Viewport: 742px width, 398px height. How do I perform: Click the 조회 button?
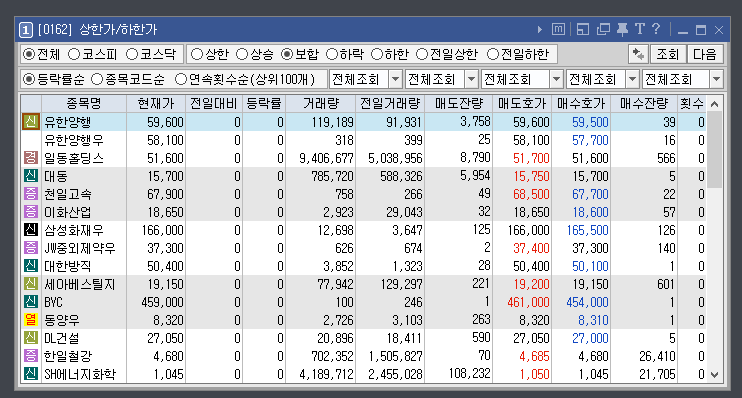[668, 54]
